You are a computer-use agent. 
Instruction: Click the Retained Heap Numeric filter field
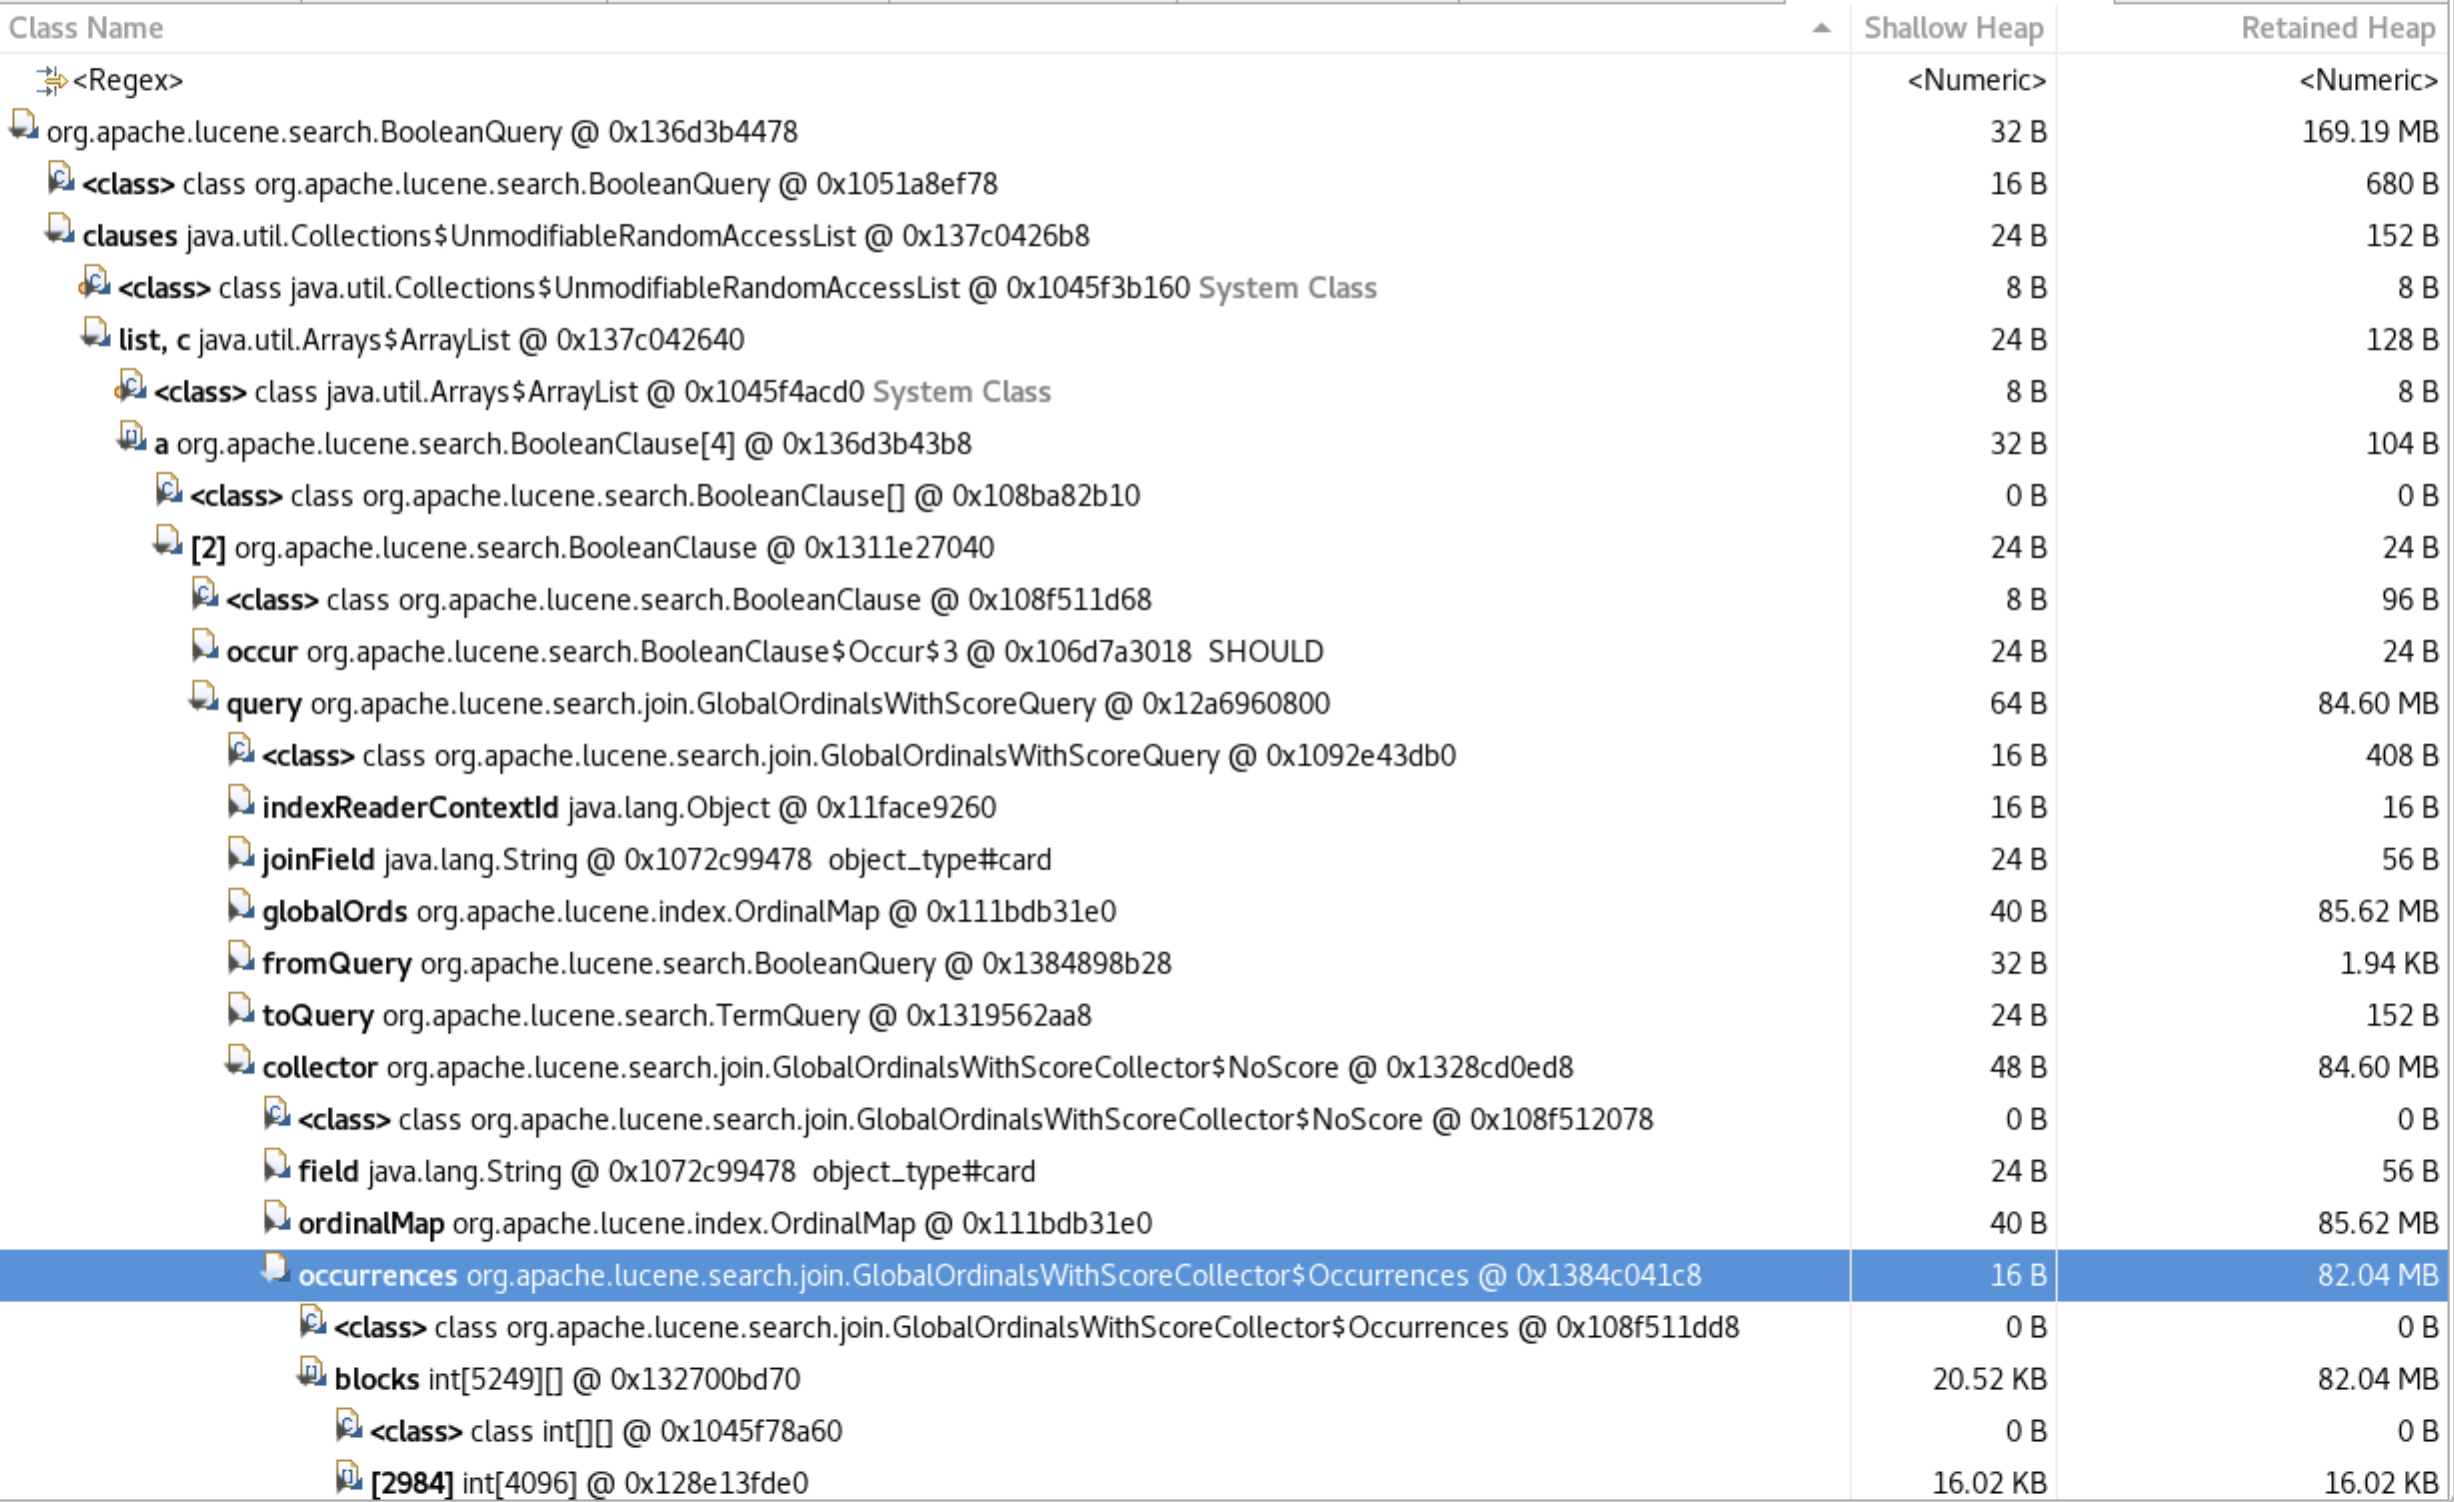[x=2367, y=80]
